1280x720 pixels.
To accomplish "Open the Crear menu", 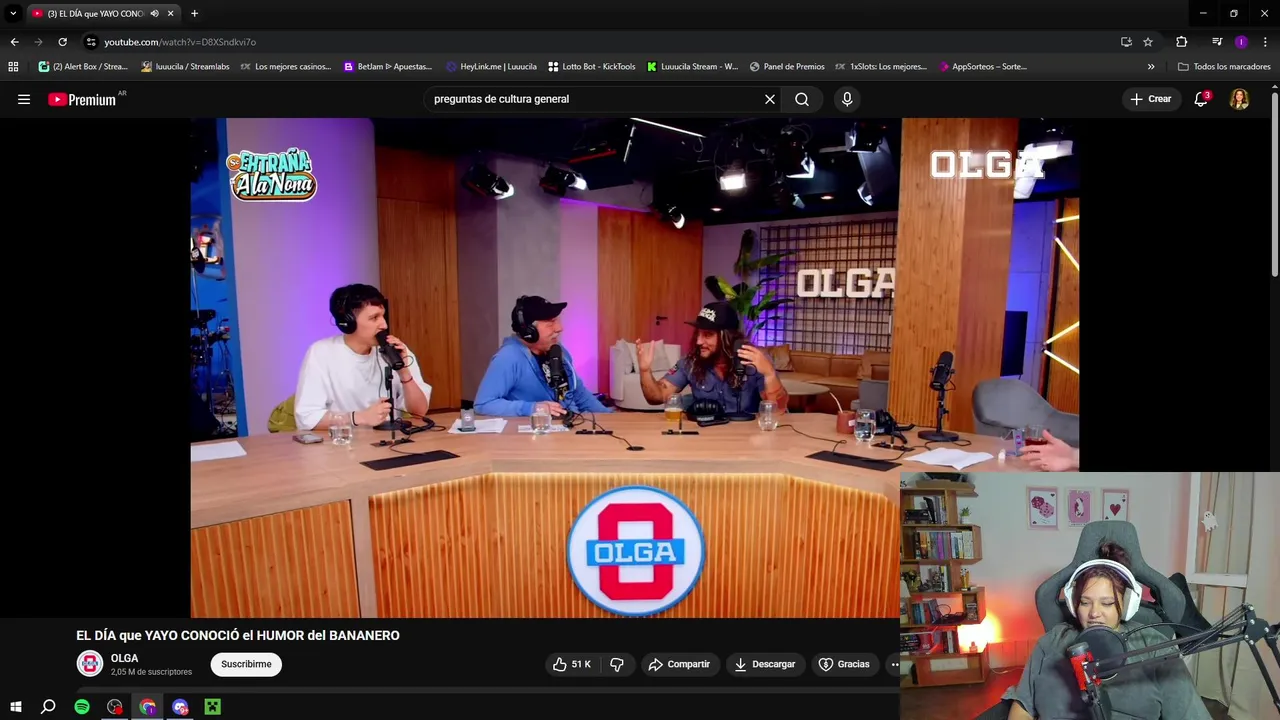I will coord(1151,99).
